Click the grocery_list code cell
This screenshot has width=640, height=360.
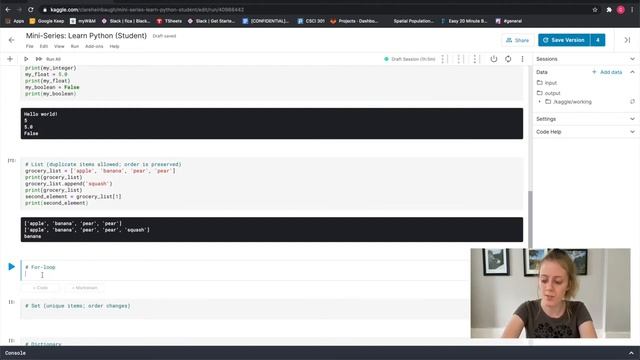(272, 184)
